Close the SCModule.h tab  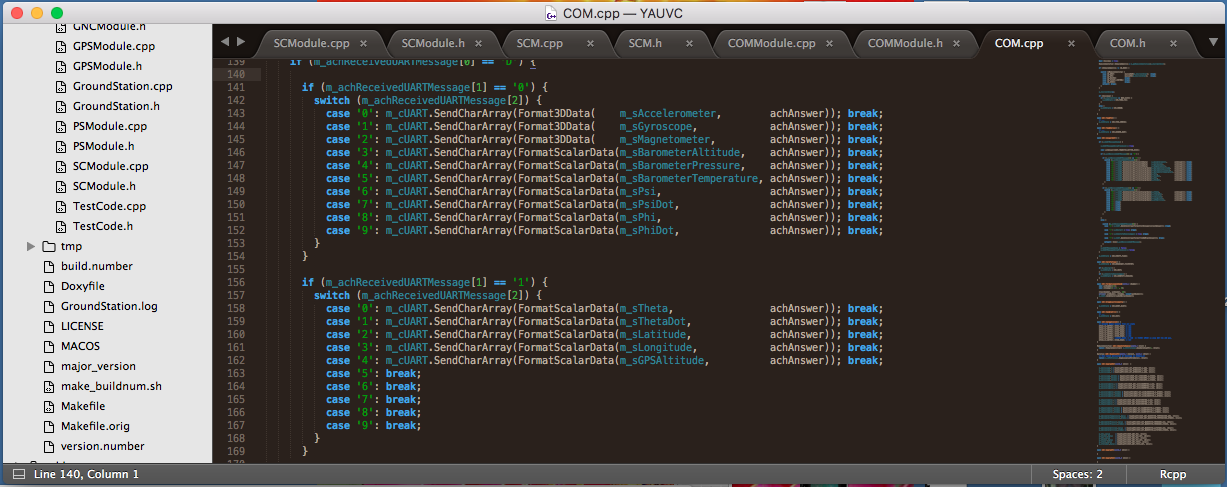pyautogui.click(x=479, y=44)
